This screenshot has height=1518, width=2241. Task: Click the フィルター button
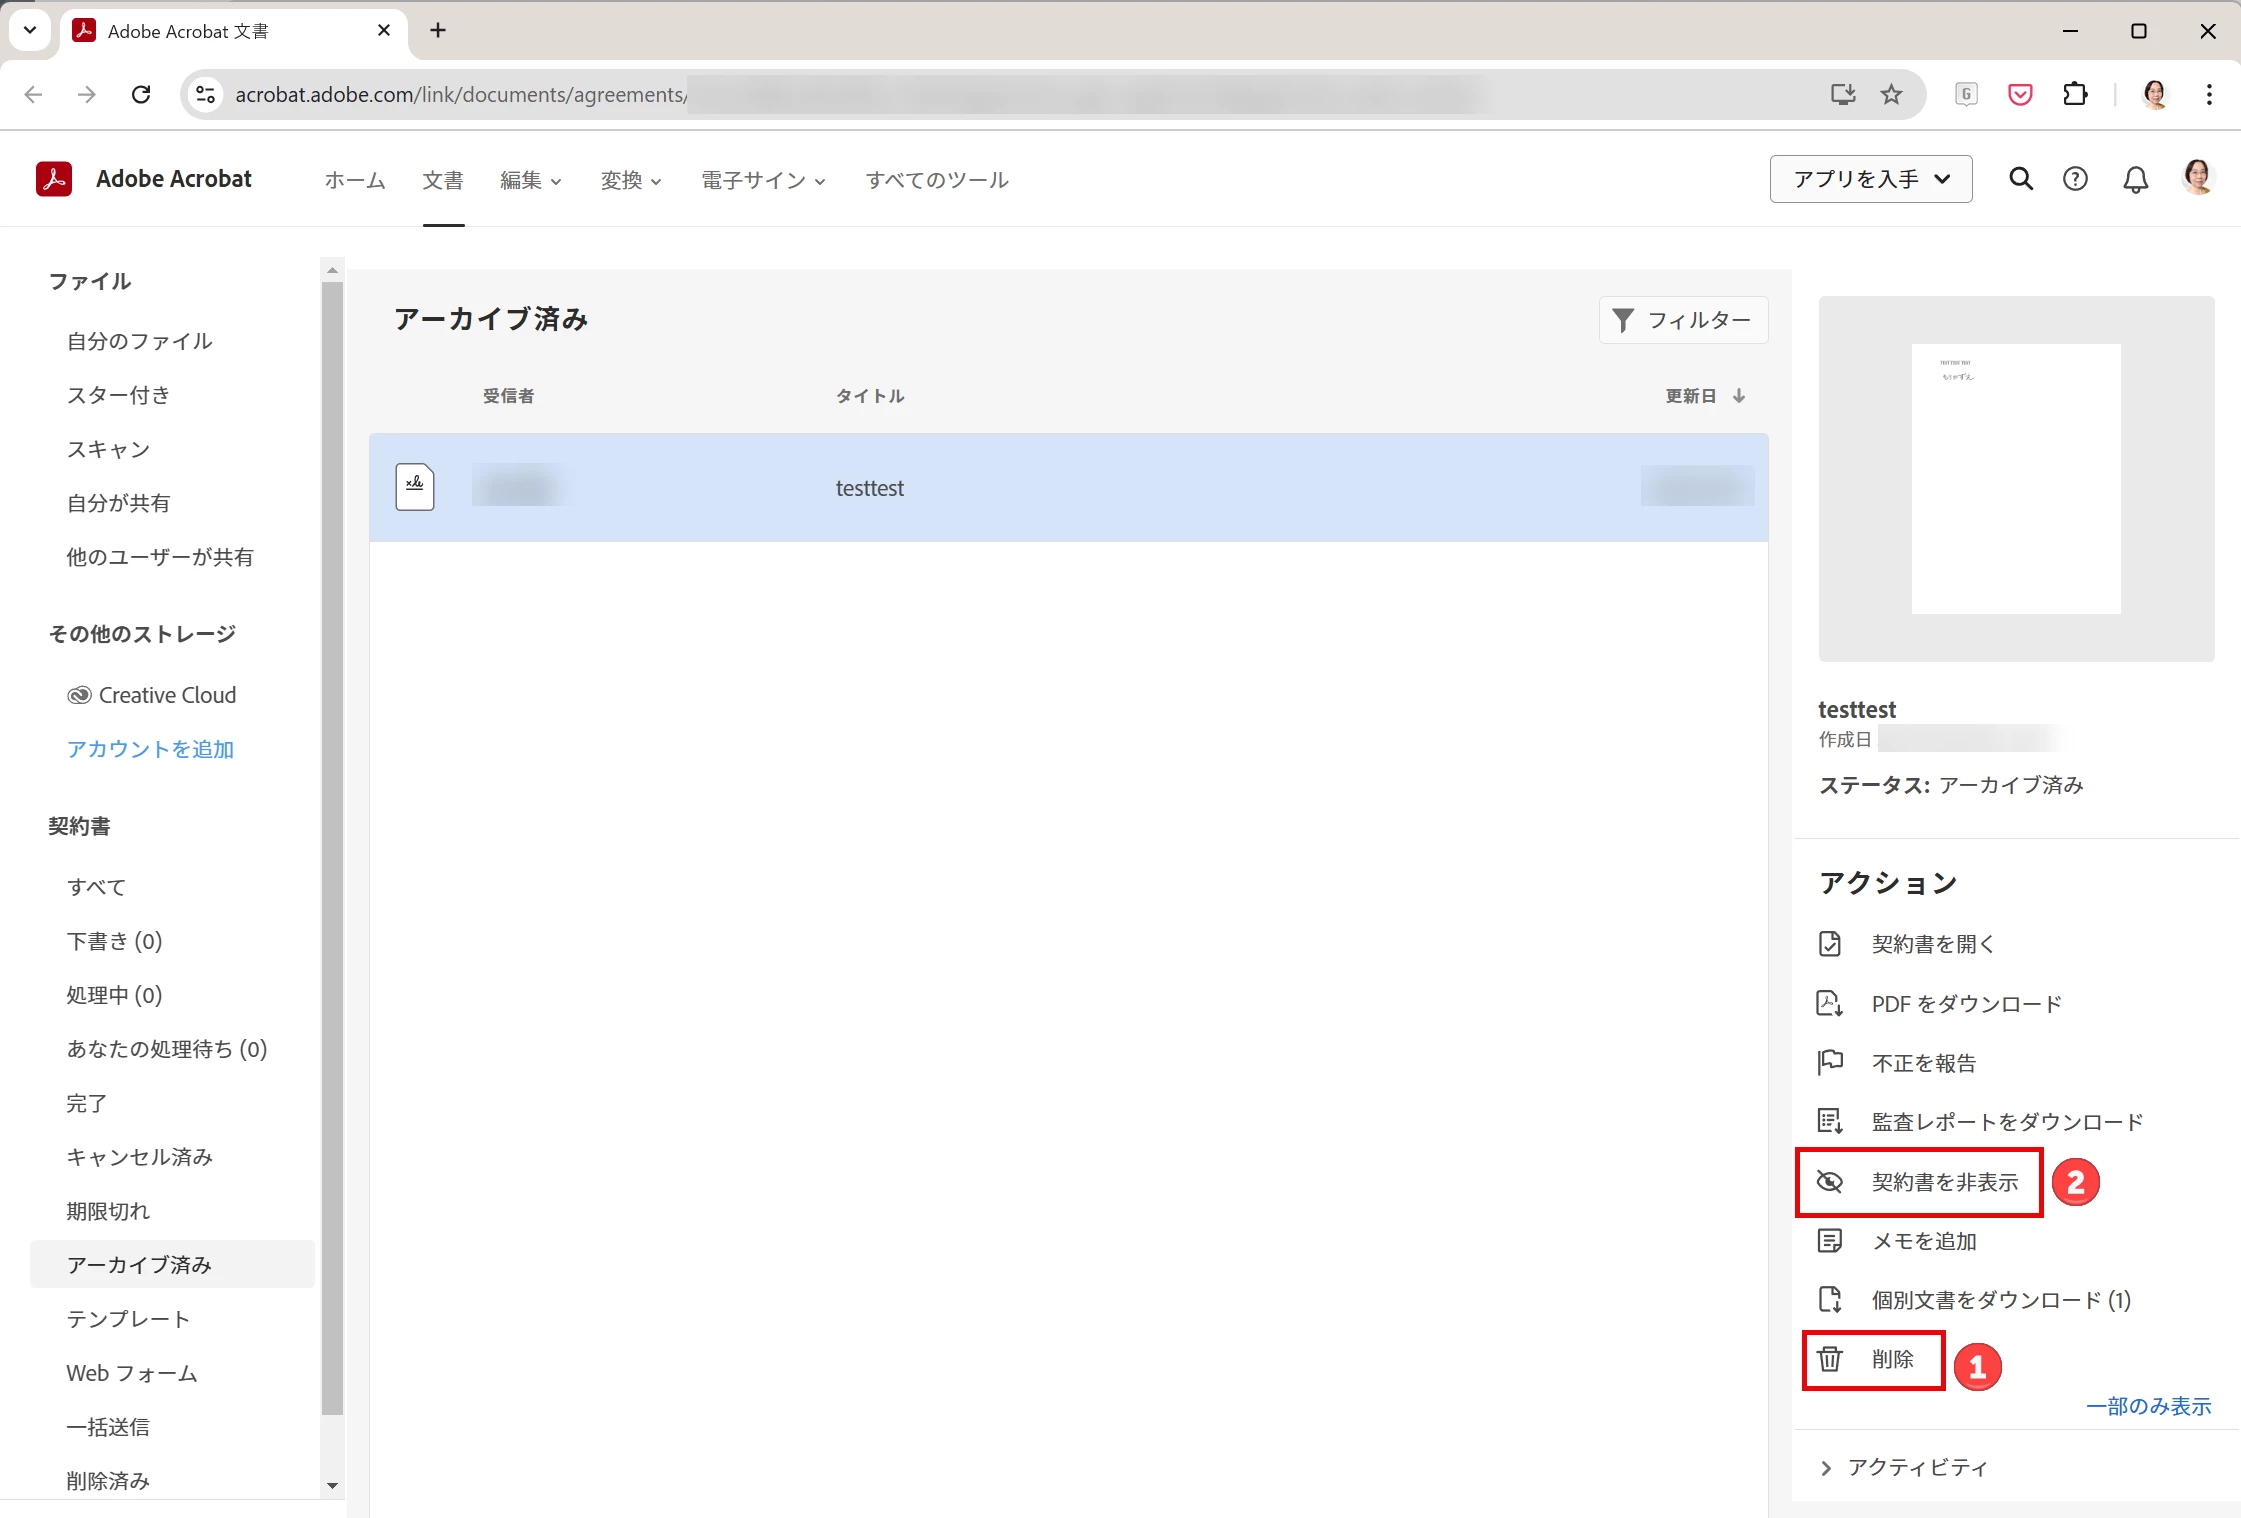click(x=1683, y=320)
